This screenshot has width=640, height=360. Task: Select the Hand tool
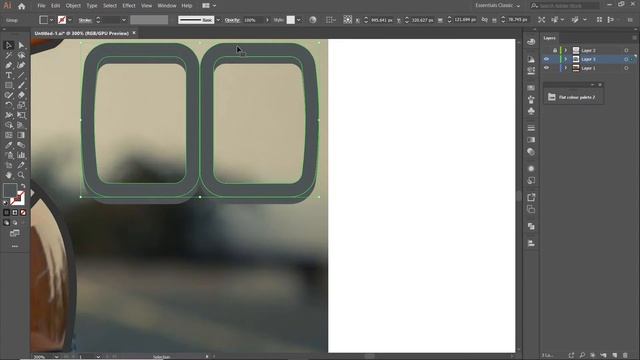coord(9,175)
